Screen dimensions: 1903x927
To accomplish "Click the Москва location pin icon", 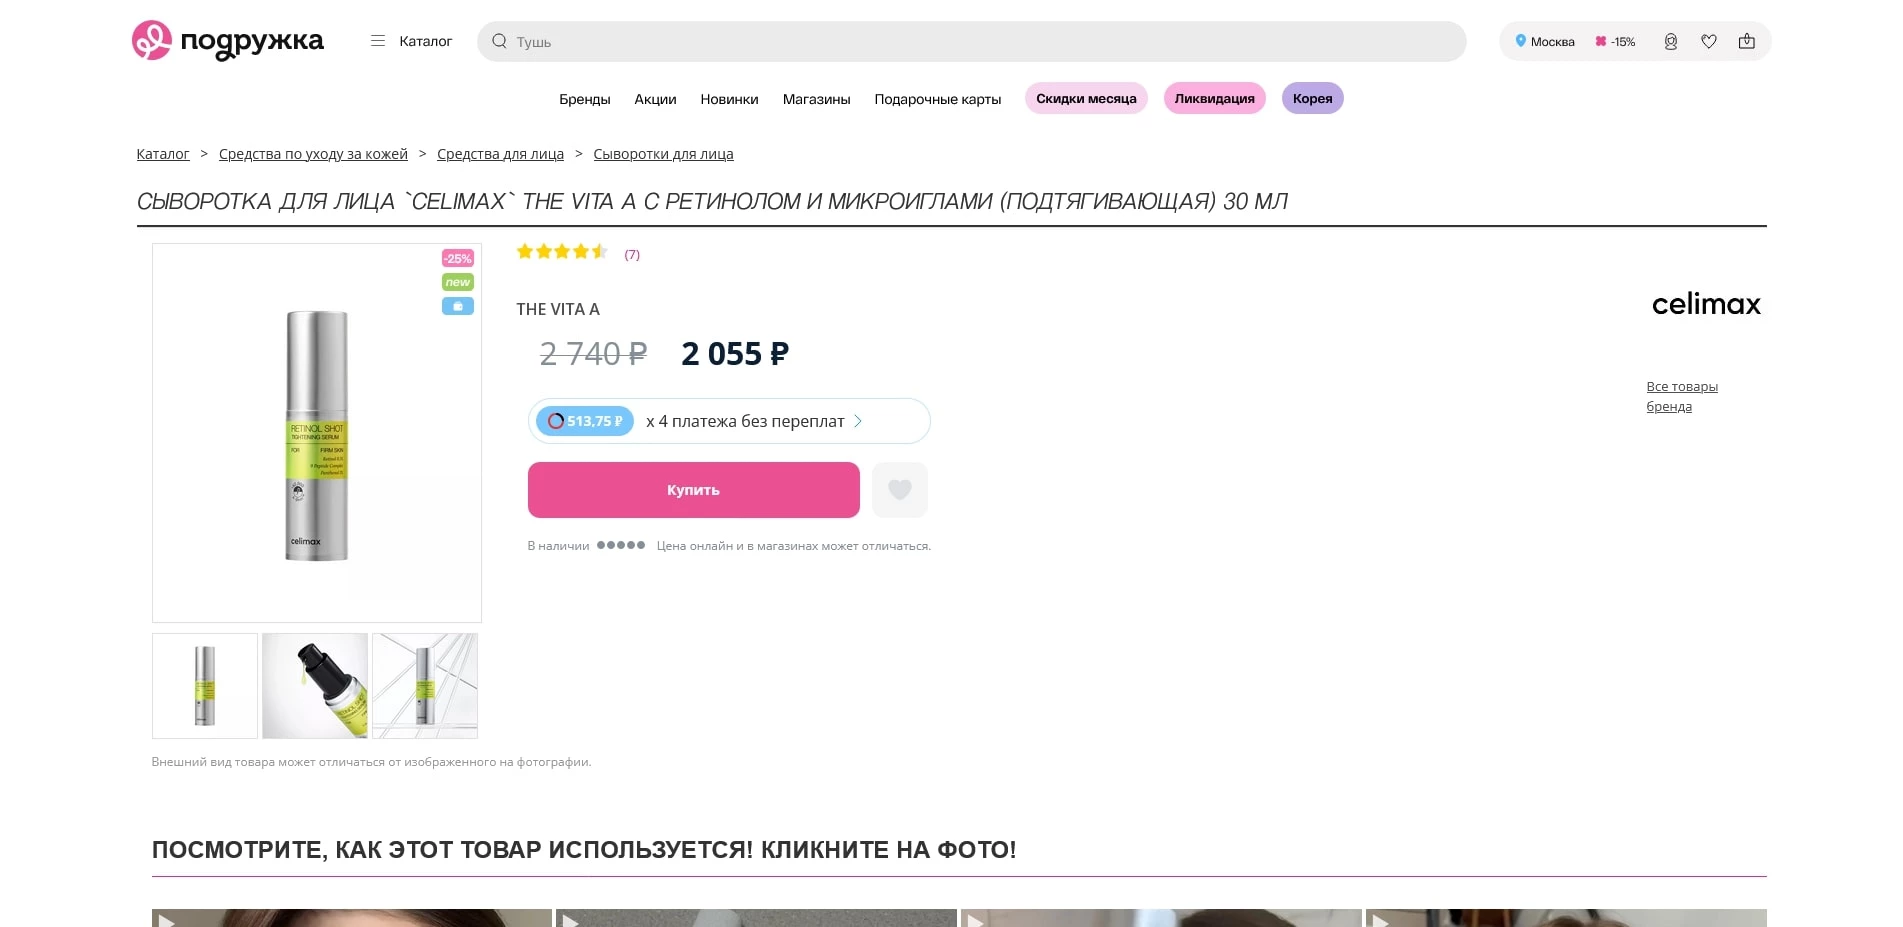I will (1521, 41).
